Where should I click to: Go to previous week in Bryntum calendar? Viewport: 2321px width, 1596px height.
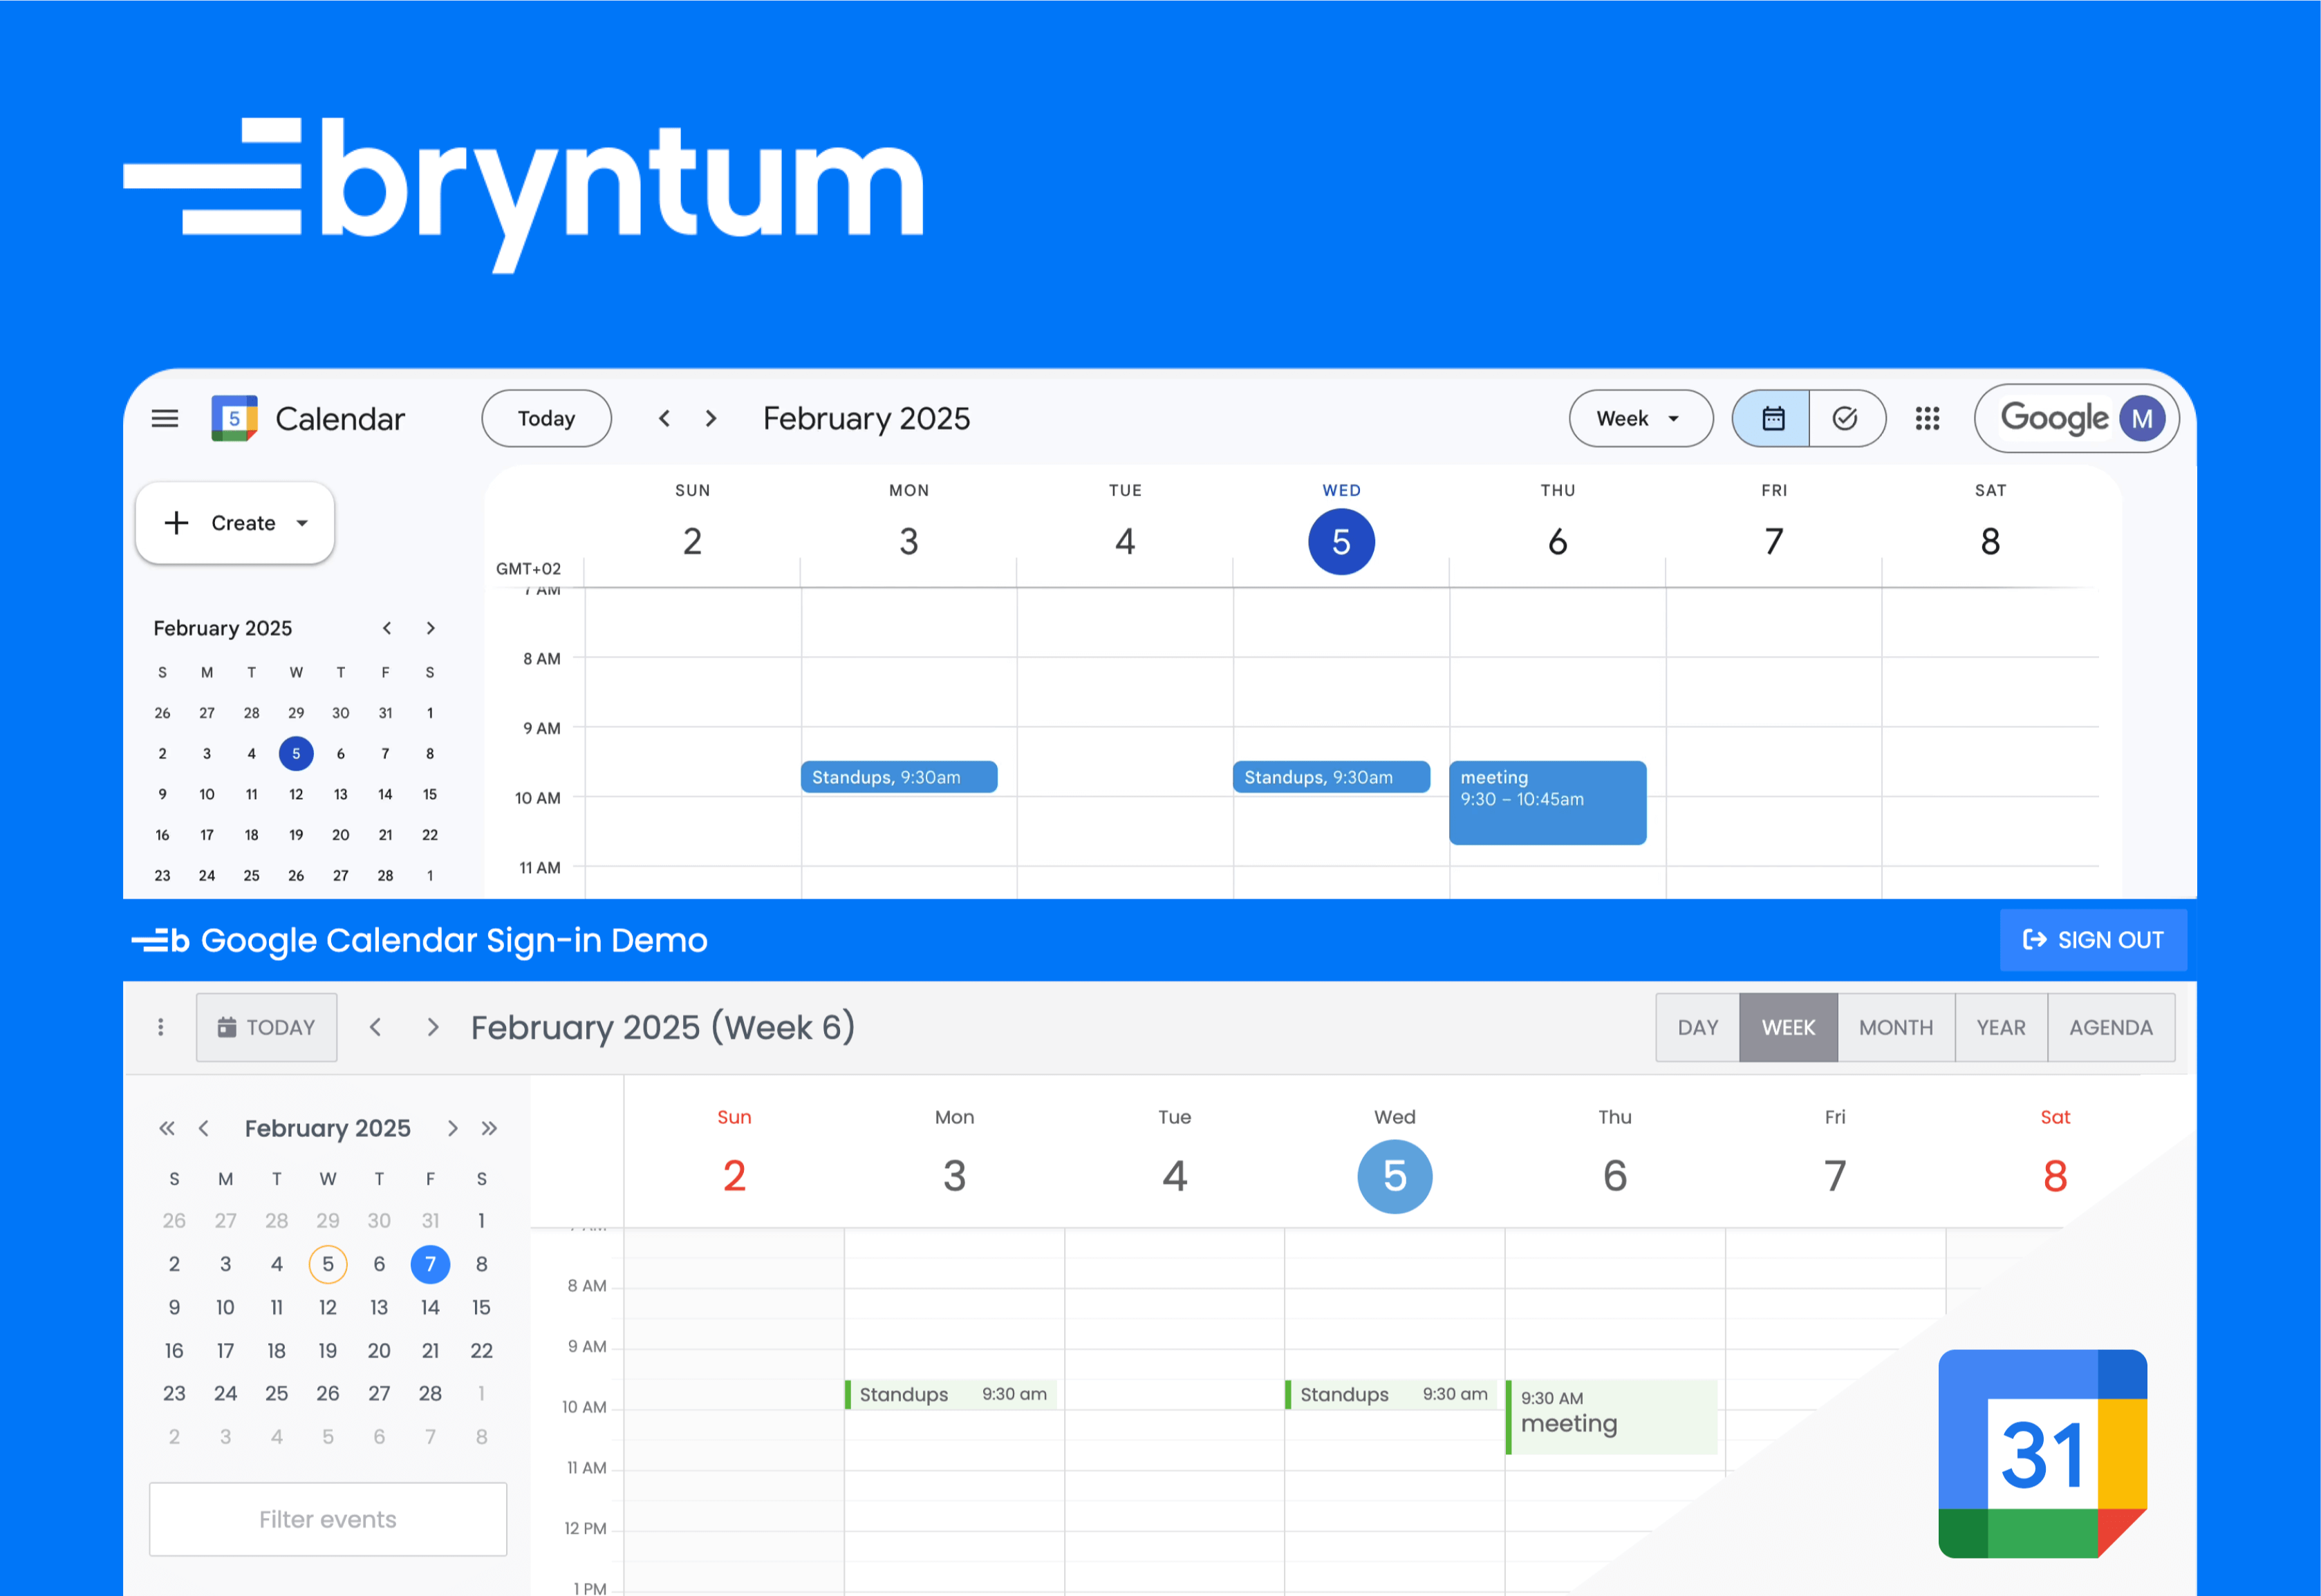tap(375, 1027)
